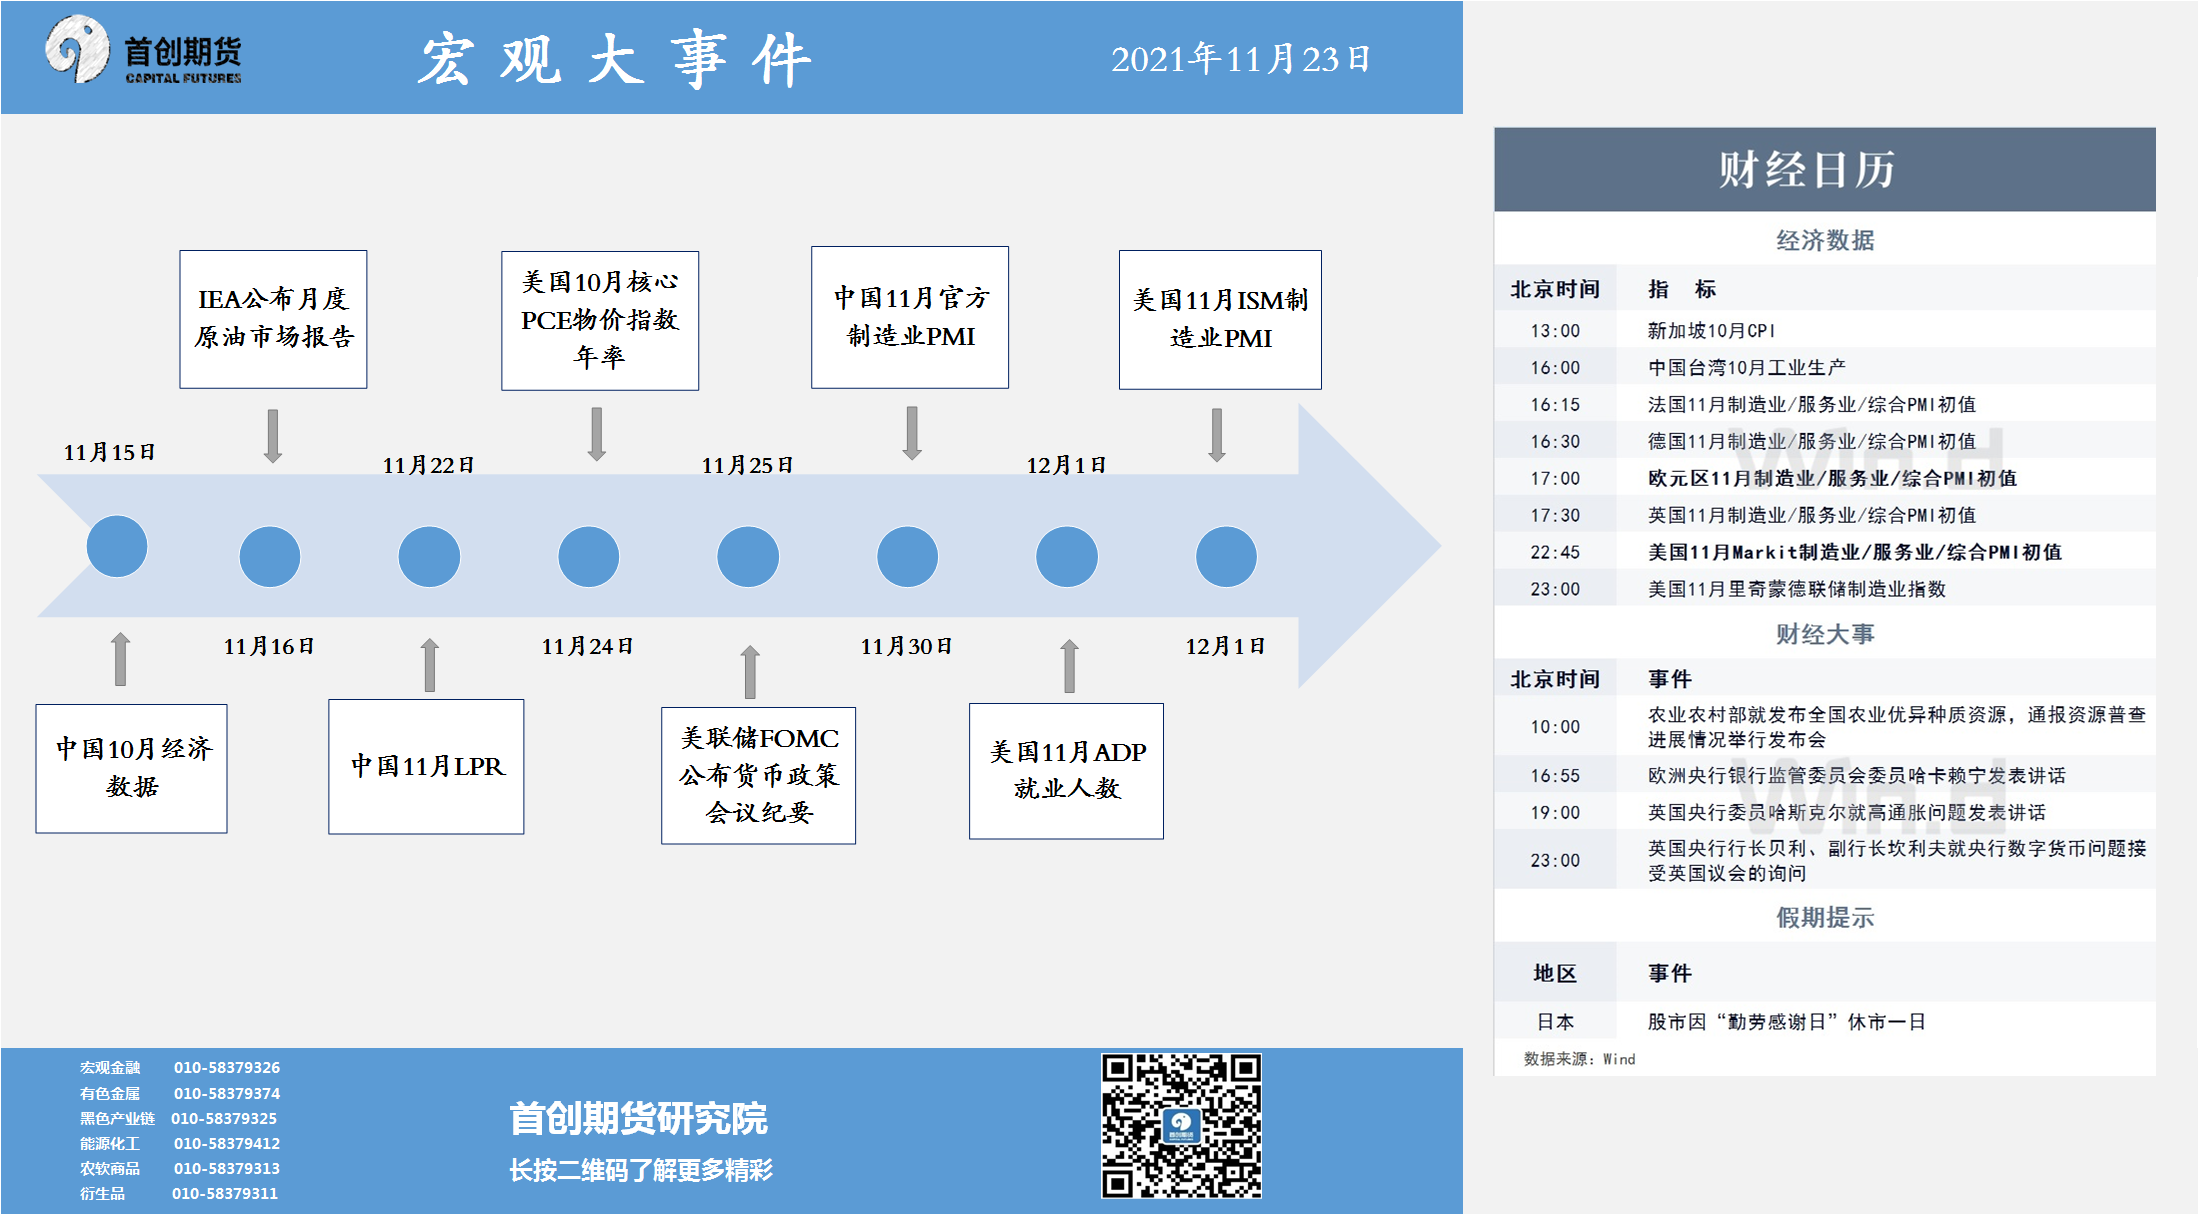Click the IEA公布月度原油市场报告 box

pos(273,319)
